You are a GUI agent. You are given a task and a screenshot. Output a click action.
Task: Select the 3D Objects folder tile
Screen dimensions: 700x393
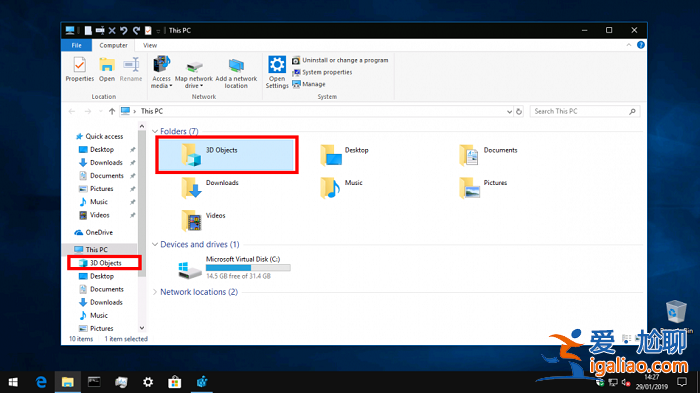227,155
